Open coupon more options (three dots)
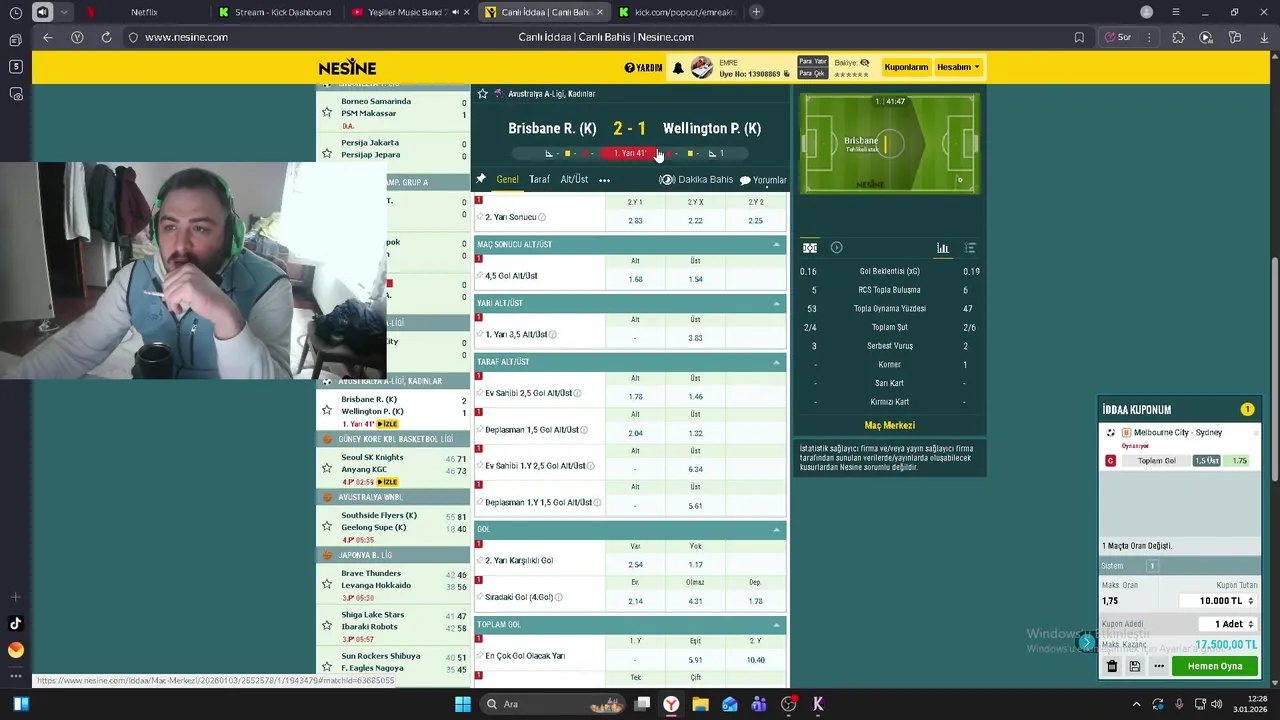Viewport: 1280px width, 720px height. (x=1159, y=666)
